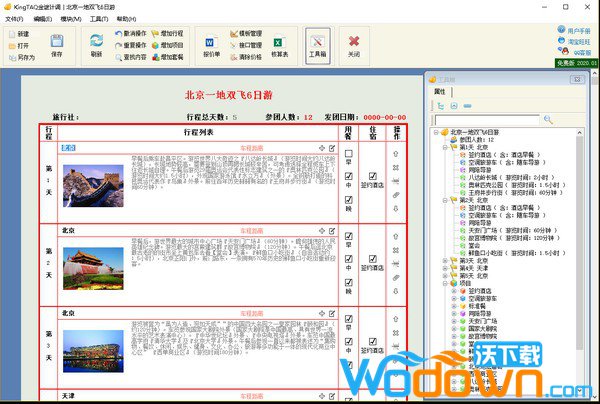Click the red 关闭 close-document icon
Viewport: 600px width, 404px height.
coord(354,41)
